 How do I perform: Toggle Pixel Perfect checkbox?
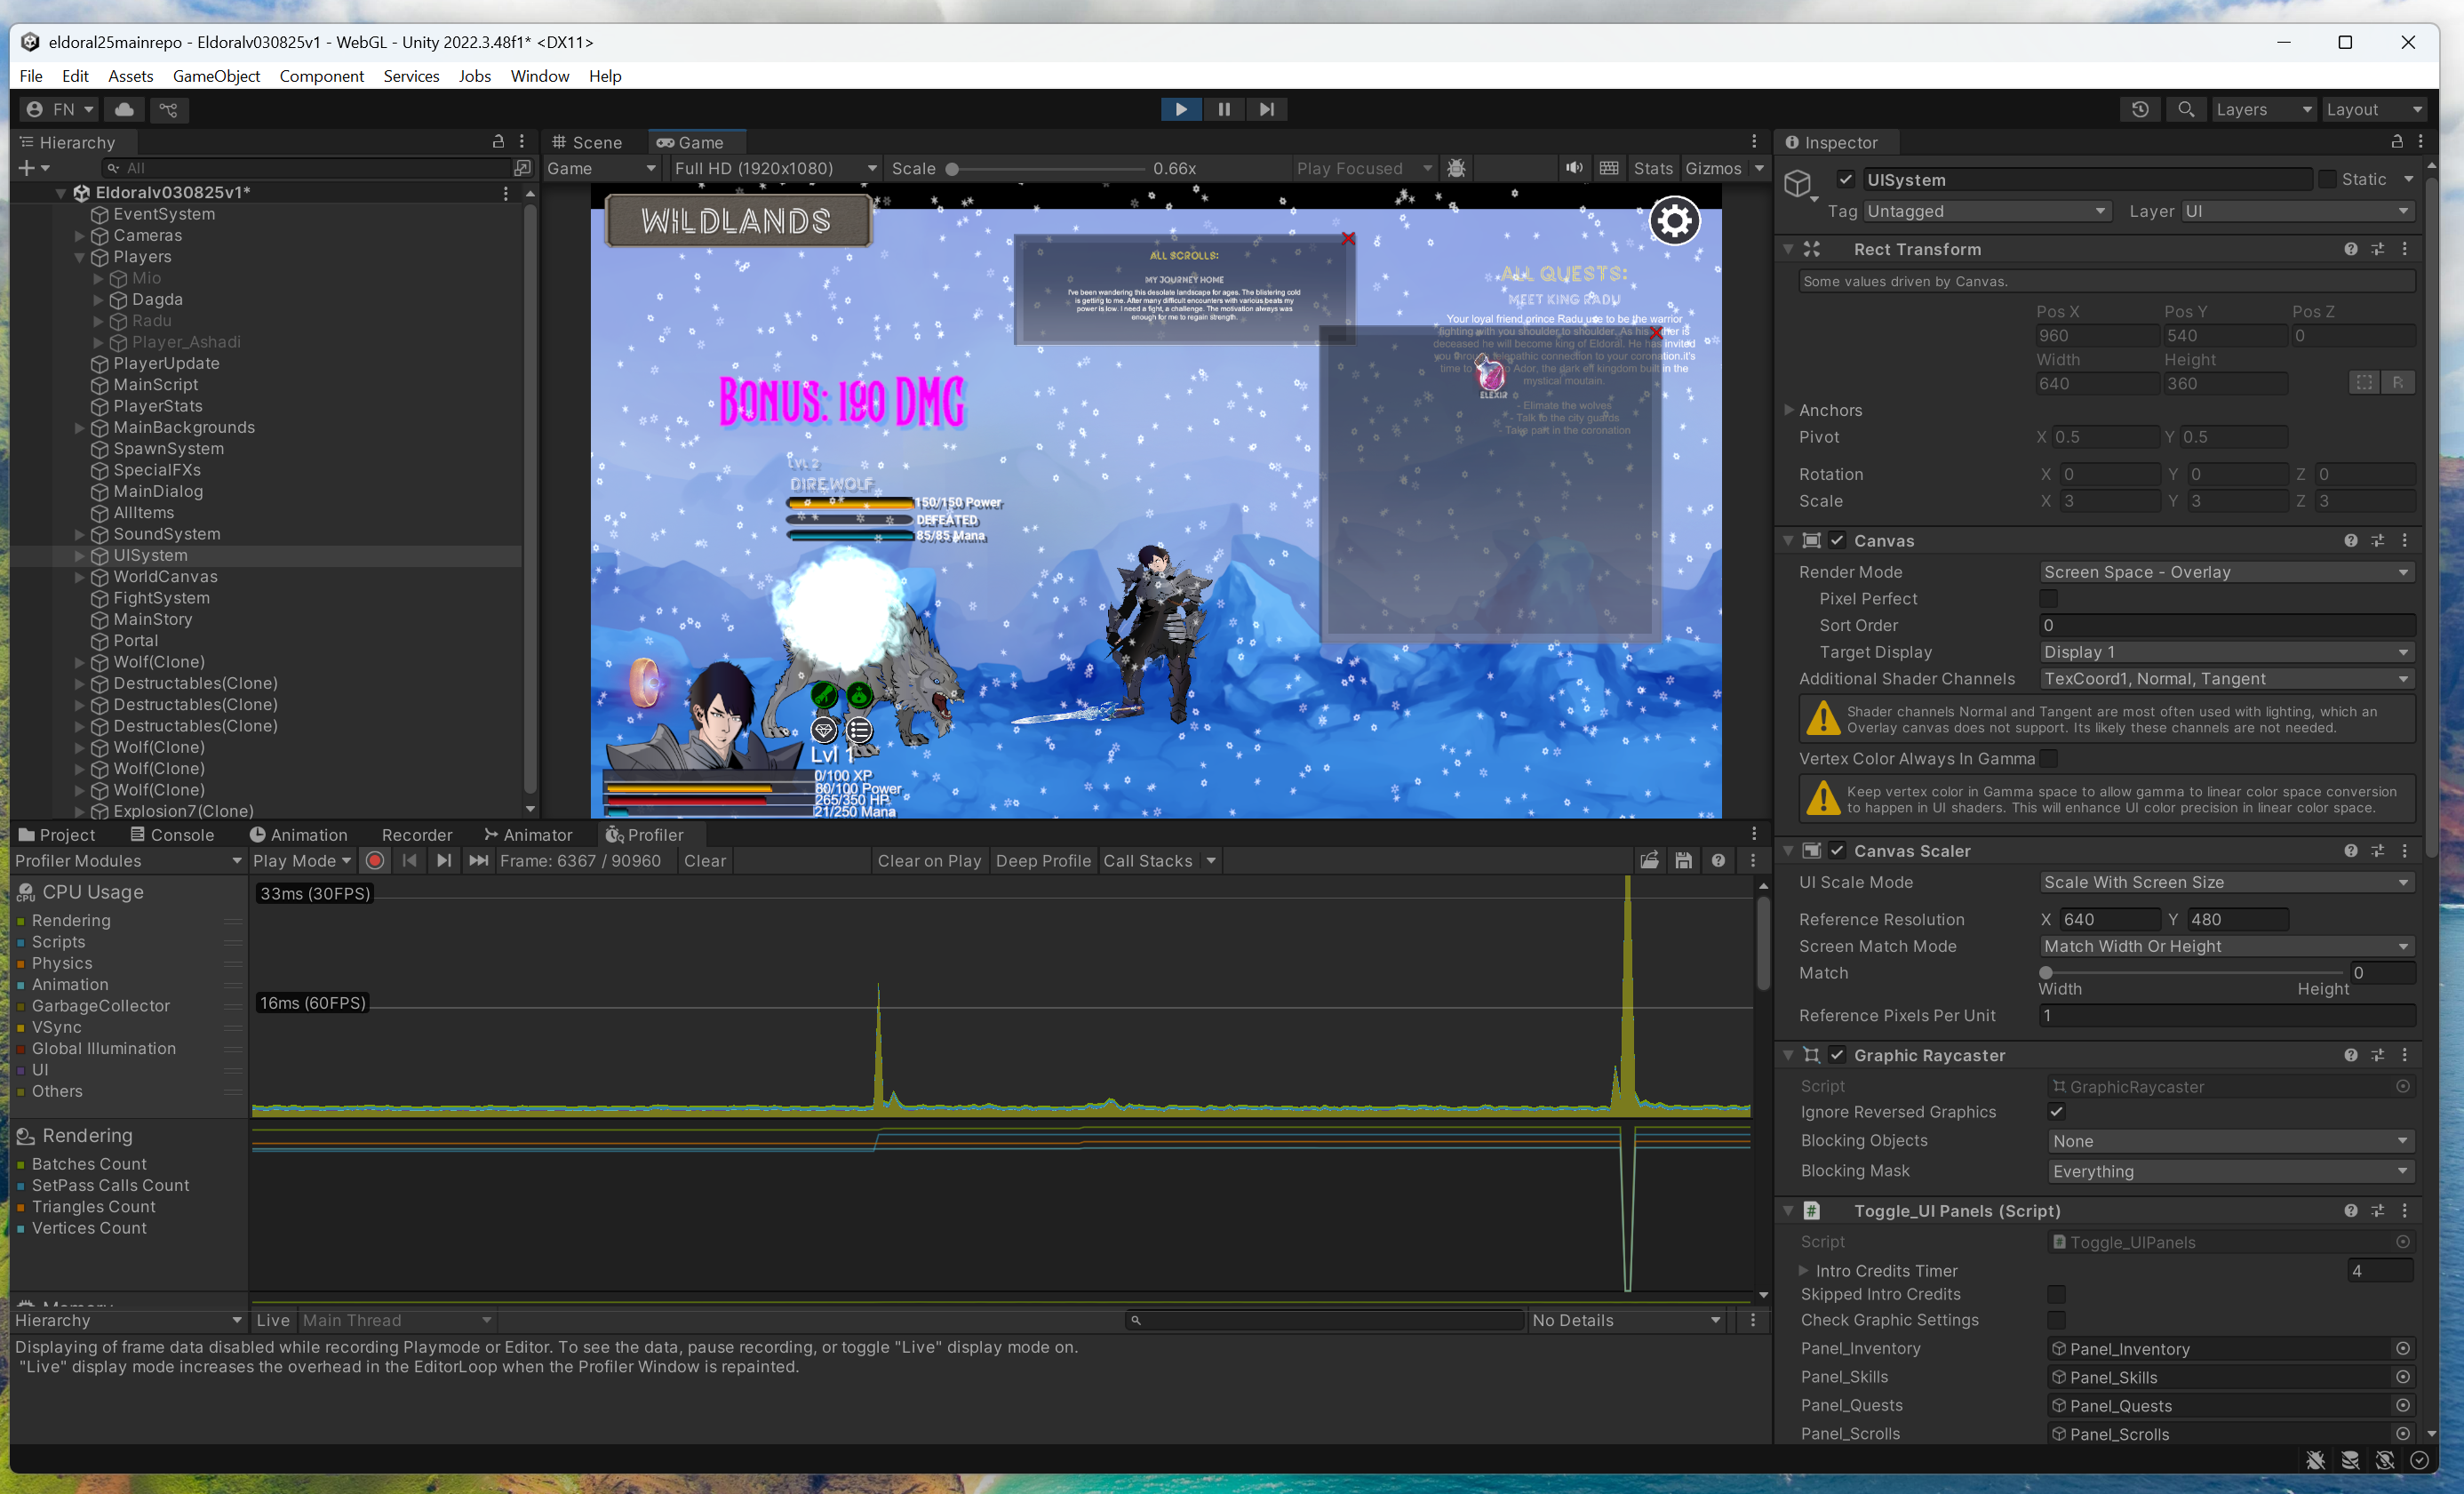pos(2048,598)
